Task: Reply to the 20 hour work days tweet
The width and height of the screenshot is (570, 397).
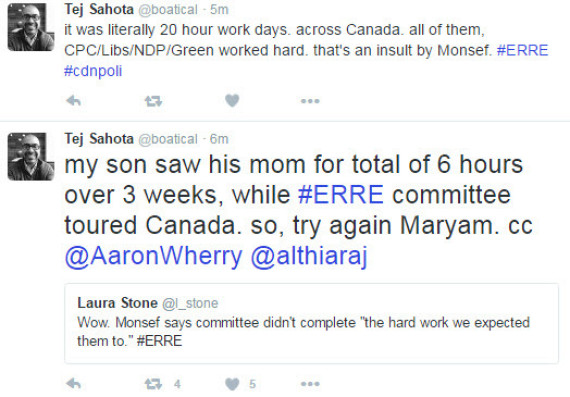Action: click(x=73, y=100)
